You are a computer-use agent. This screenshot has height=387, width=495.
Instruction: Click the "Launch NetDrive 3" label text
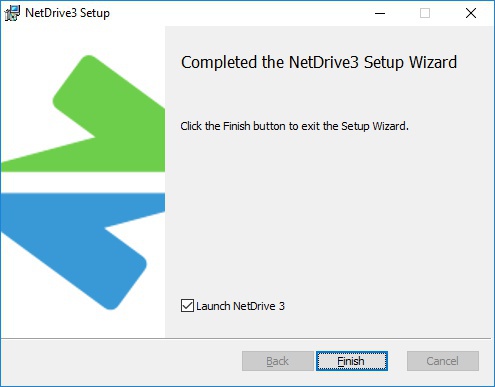[240, 306]
